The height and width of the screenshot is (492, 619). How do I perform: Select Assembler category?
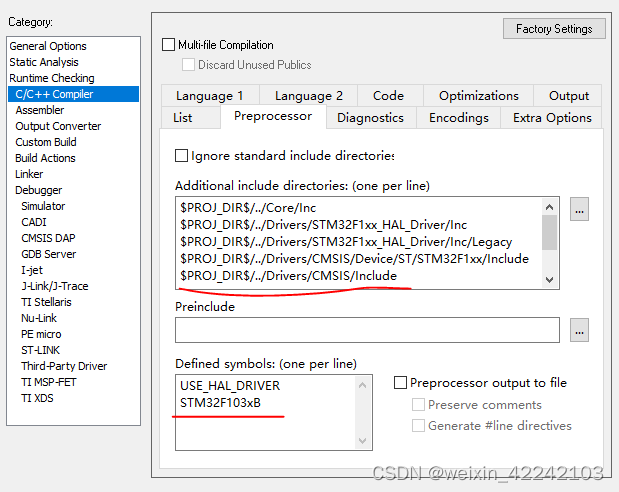click(73, 110)
